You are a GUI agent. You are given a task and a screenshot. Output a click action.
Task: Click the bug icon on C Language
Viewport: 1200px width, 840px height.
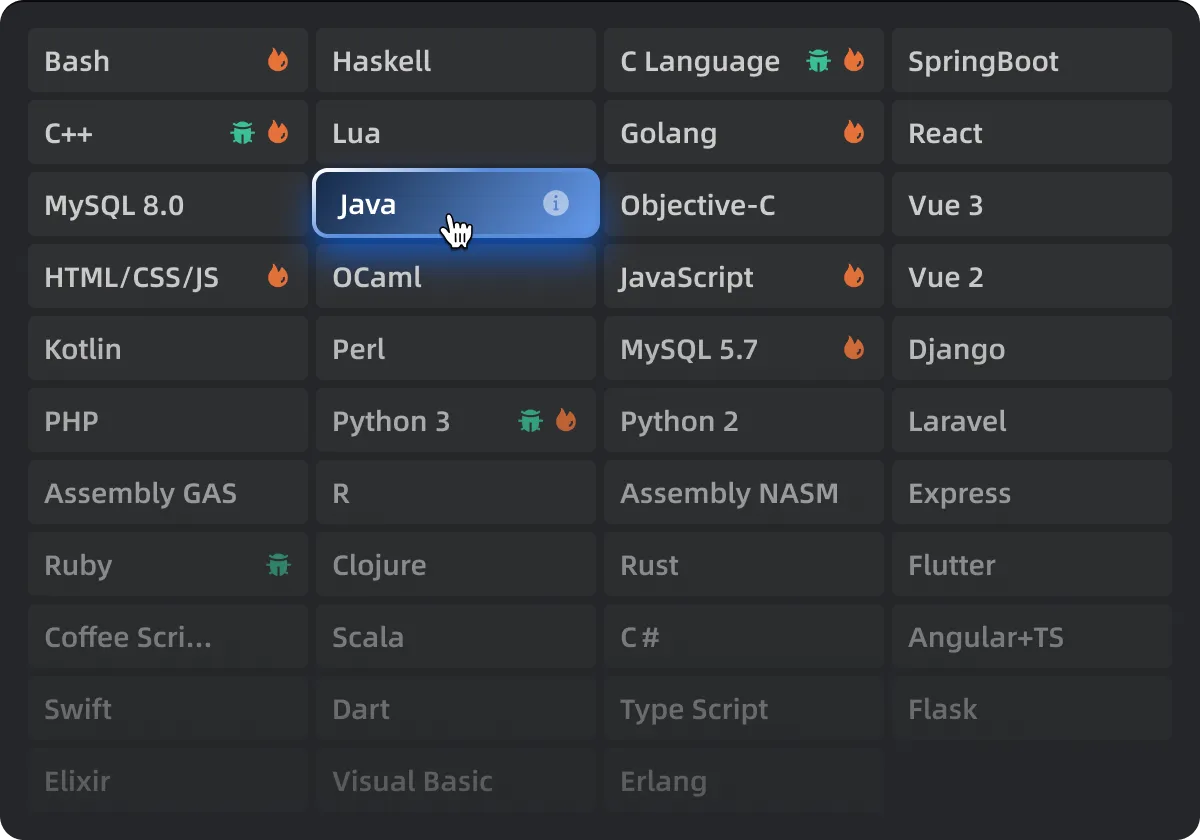click(x=819, y=61)
